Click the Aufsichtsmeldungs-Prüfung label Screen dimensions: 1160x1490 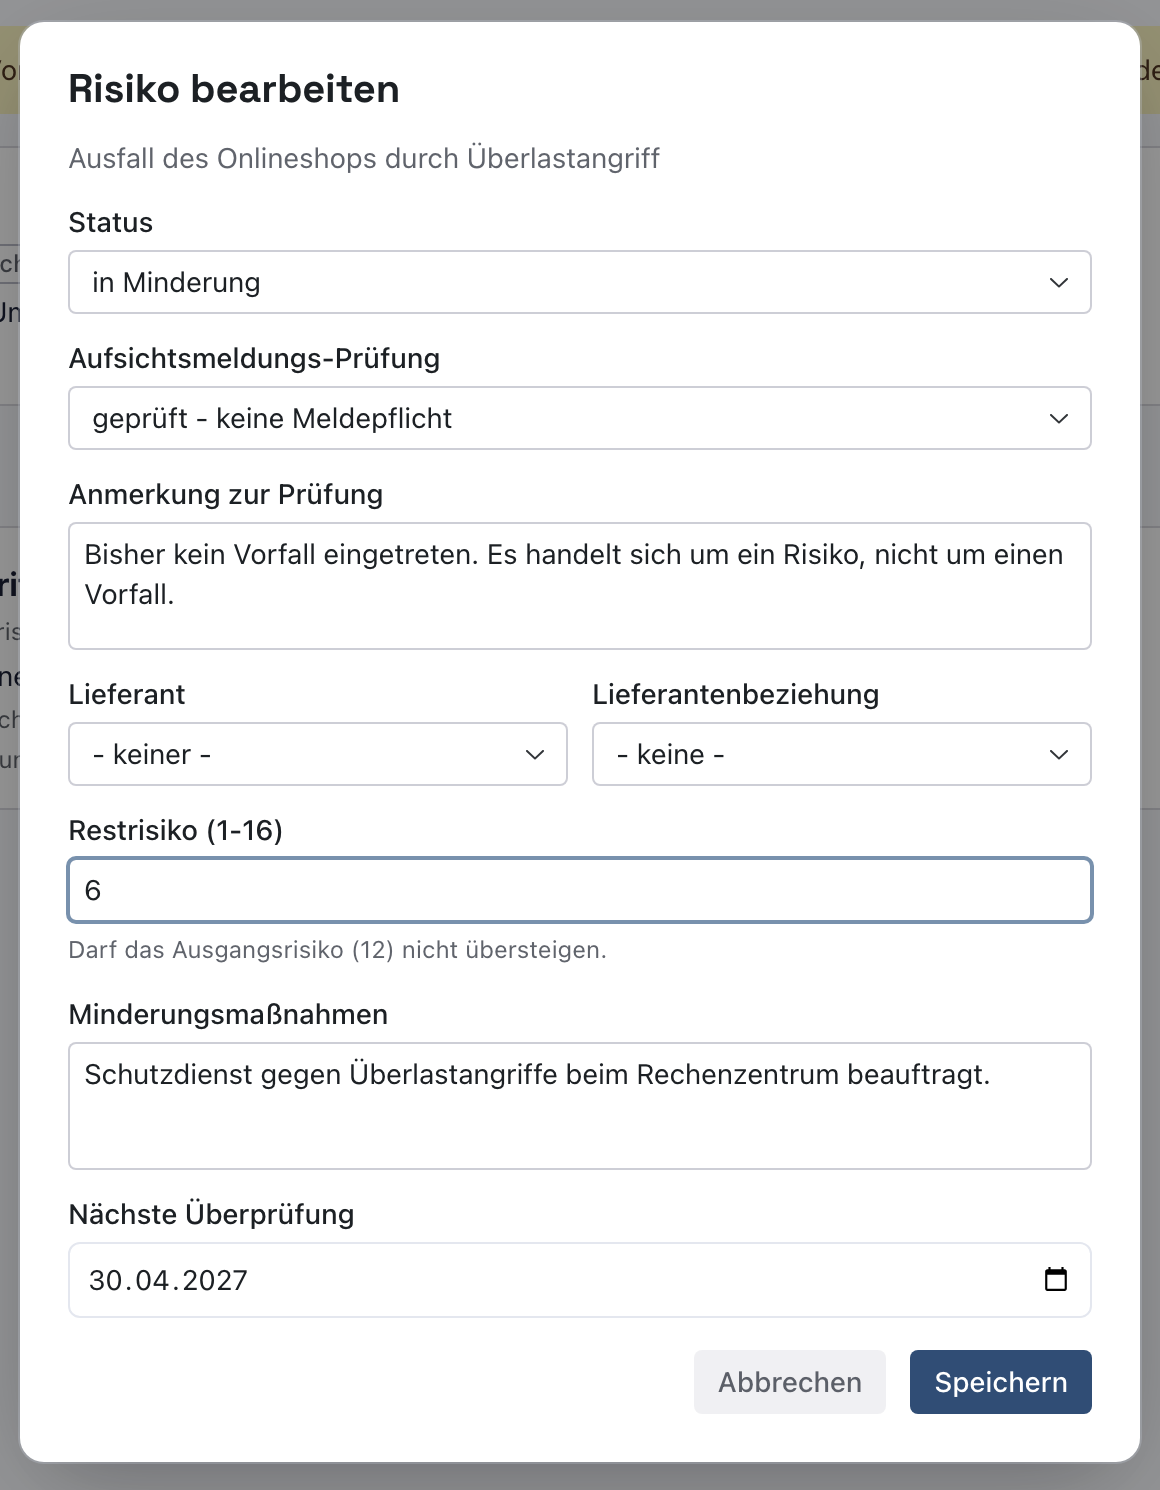(254, 358)
